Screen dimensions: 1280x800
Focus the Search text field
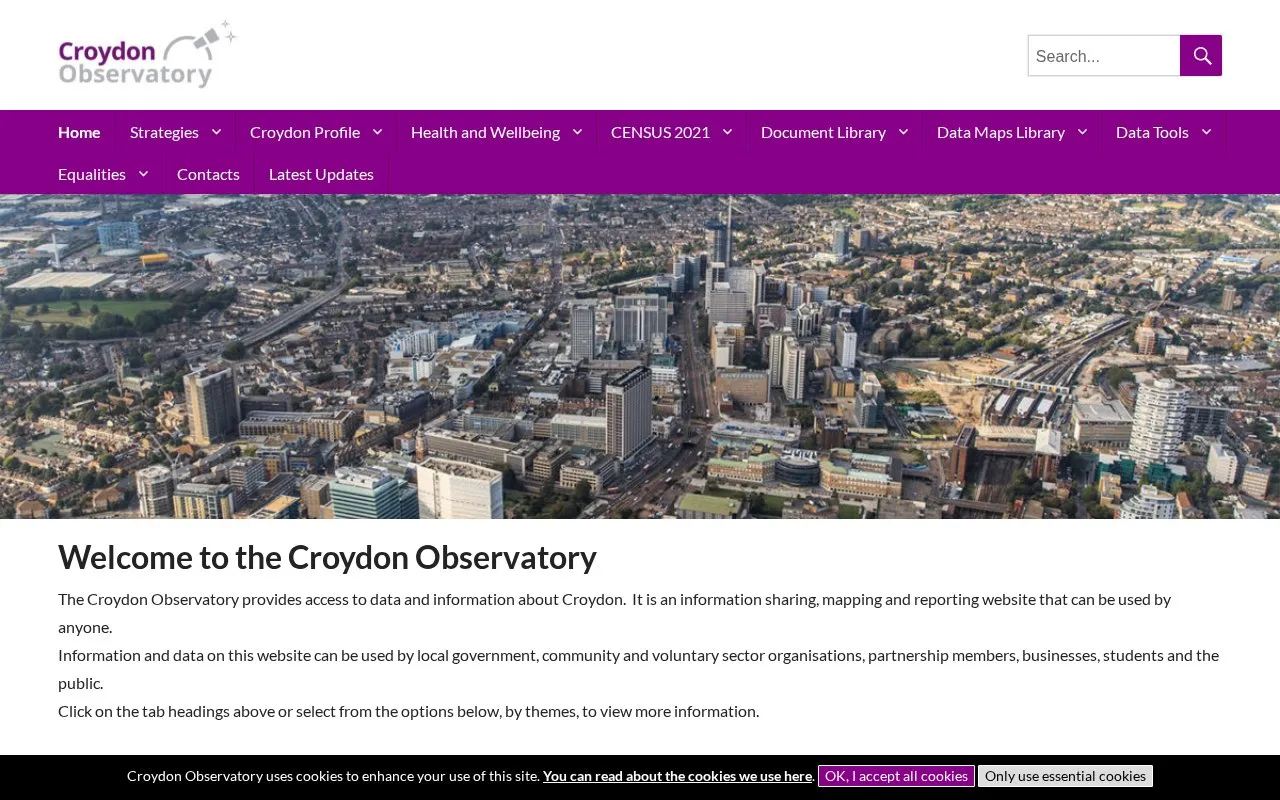(x=1104, y=56)
